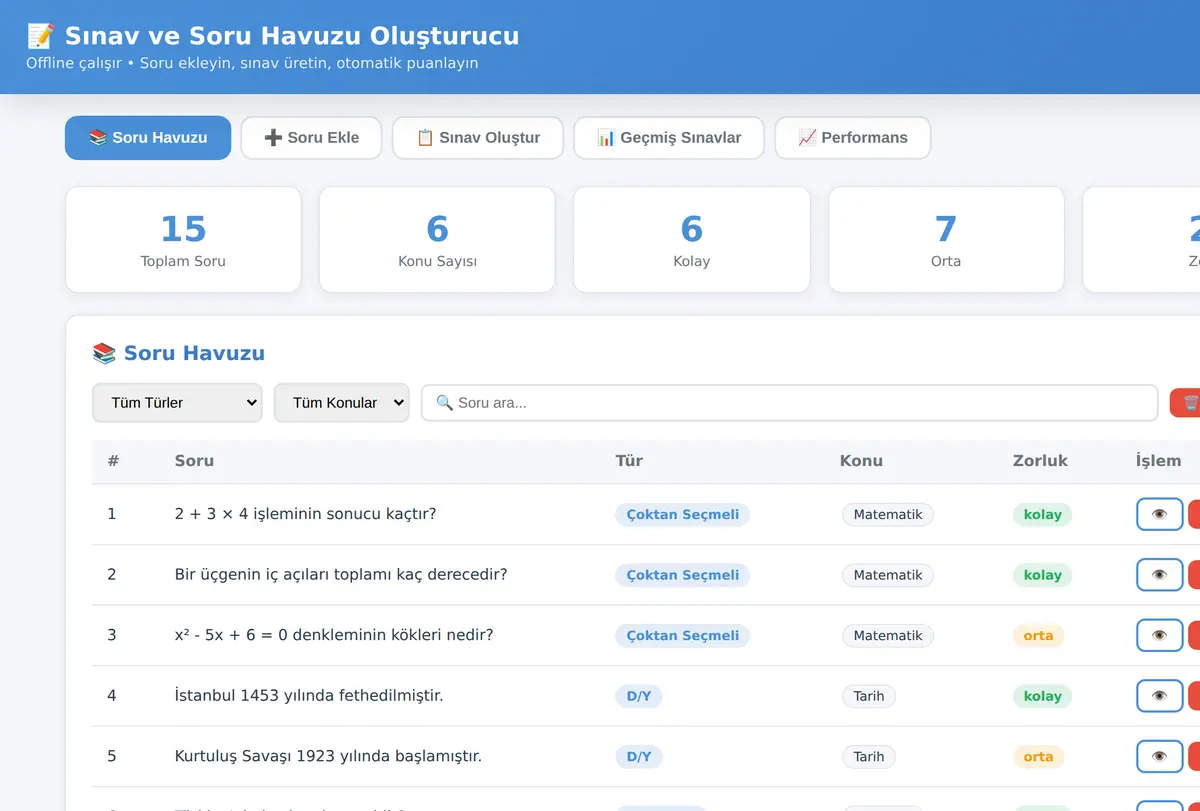Click Matematik tag in row 2
This screenshot has width=1200, height=811.
tap(888, 575)
